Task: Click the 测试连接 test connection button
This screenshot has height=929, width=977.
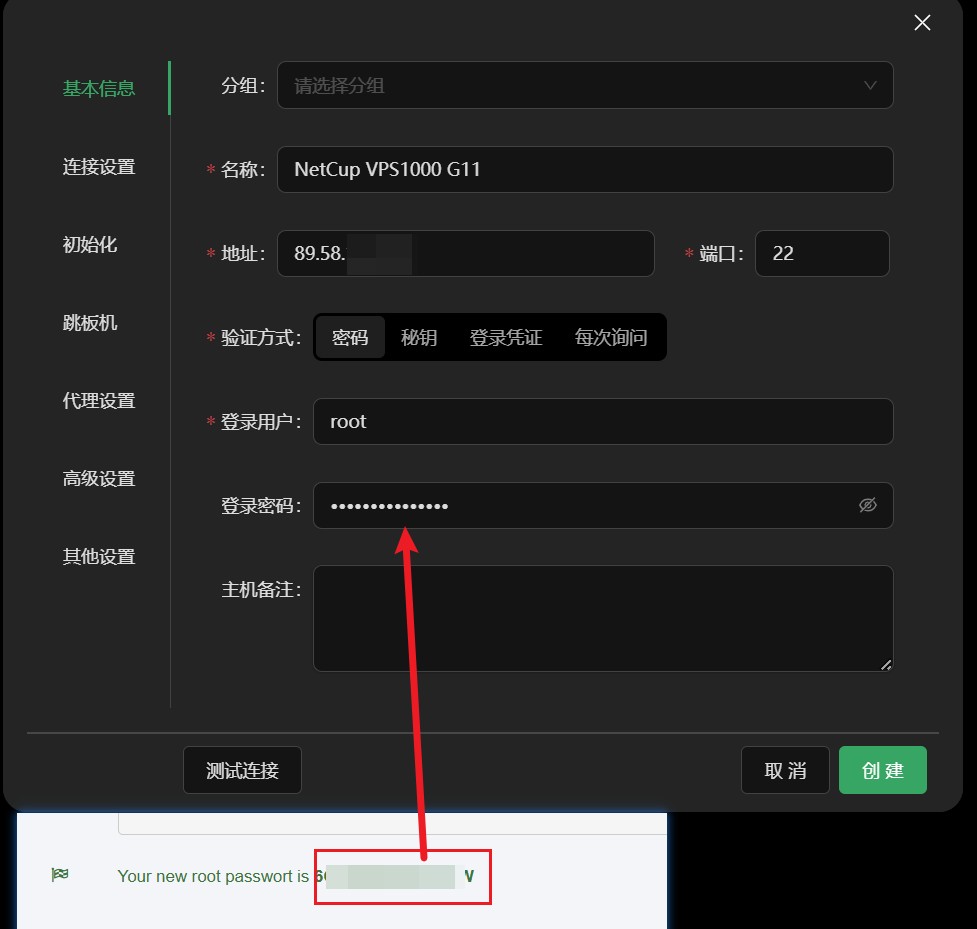Action: coord(242,770)
